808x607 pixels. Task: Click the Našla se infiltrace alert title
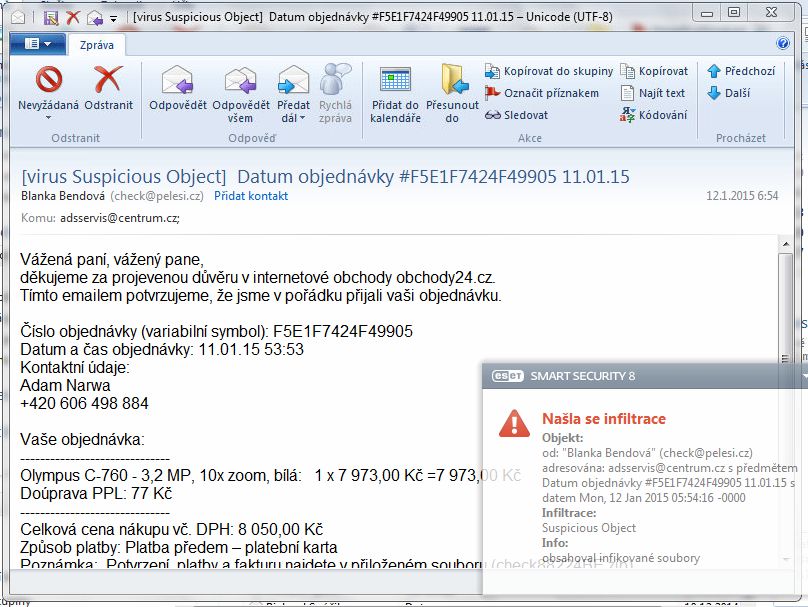(x=603, y=418)
